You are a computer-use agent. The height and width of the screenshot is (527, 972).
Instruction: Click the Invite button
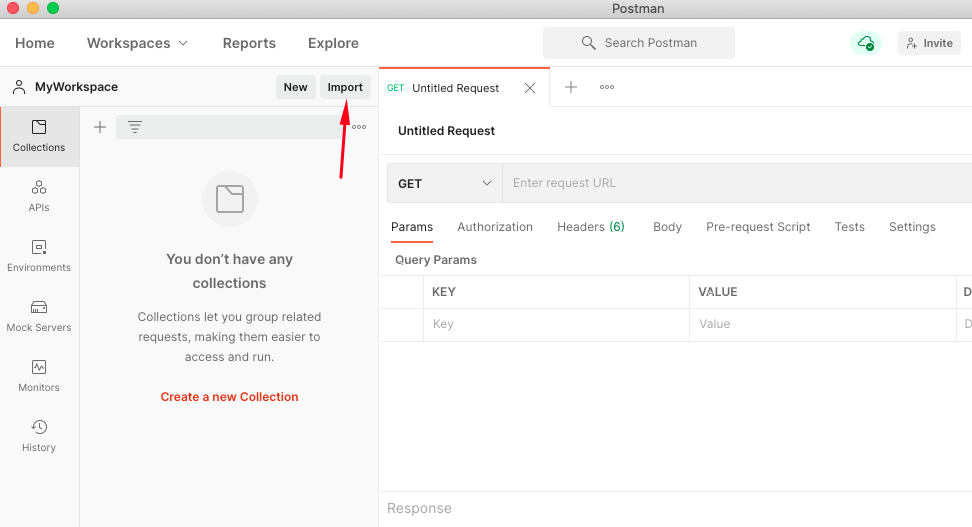coord(929,43)
